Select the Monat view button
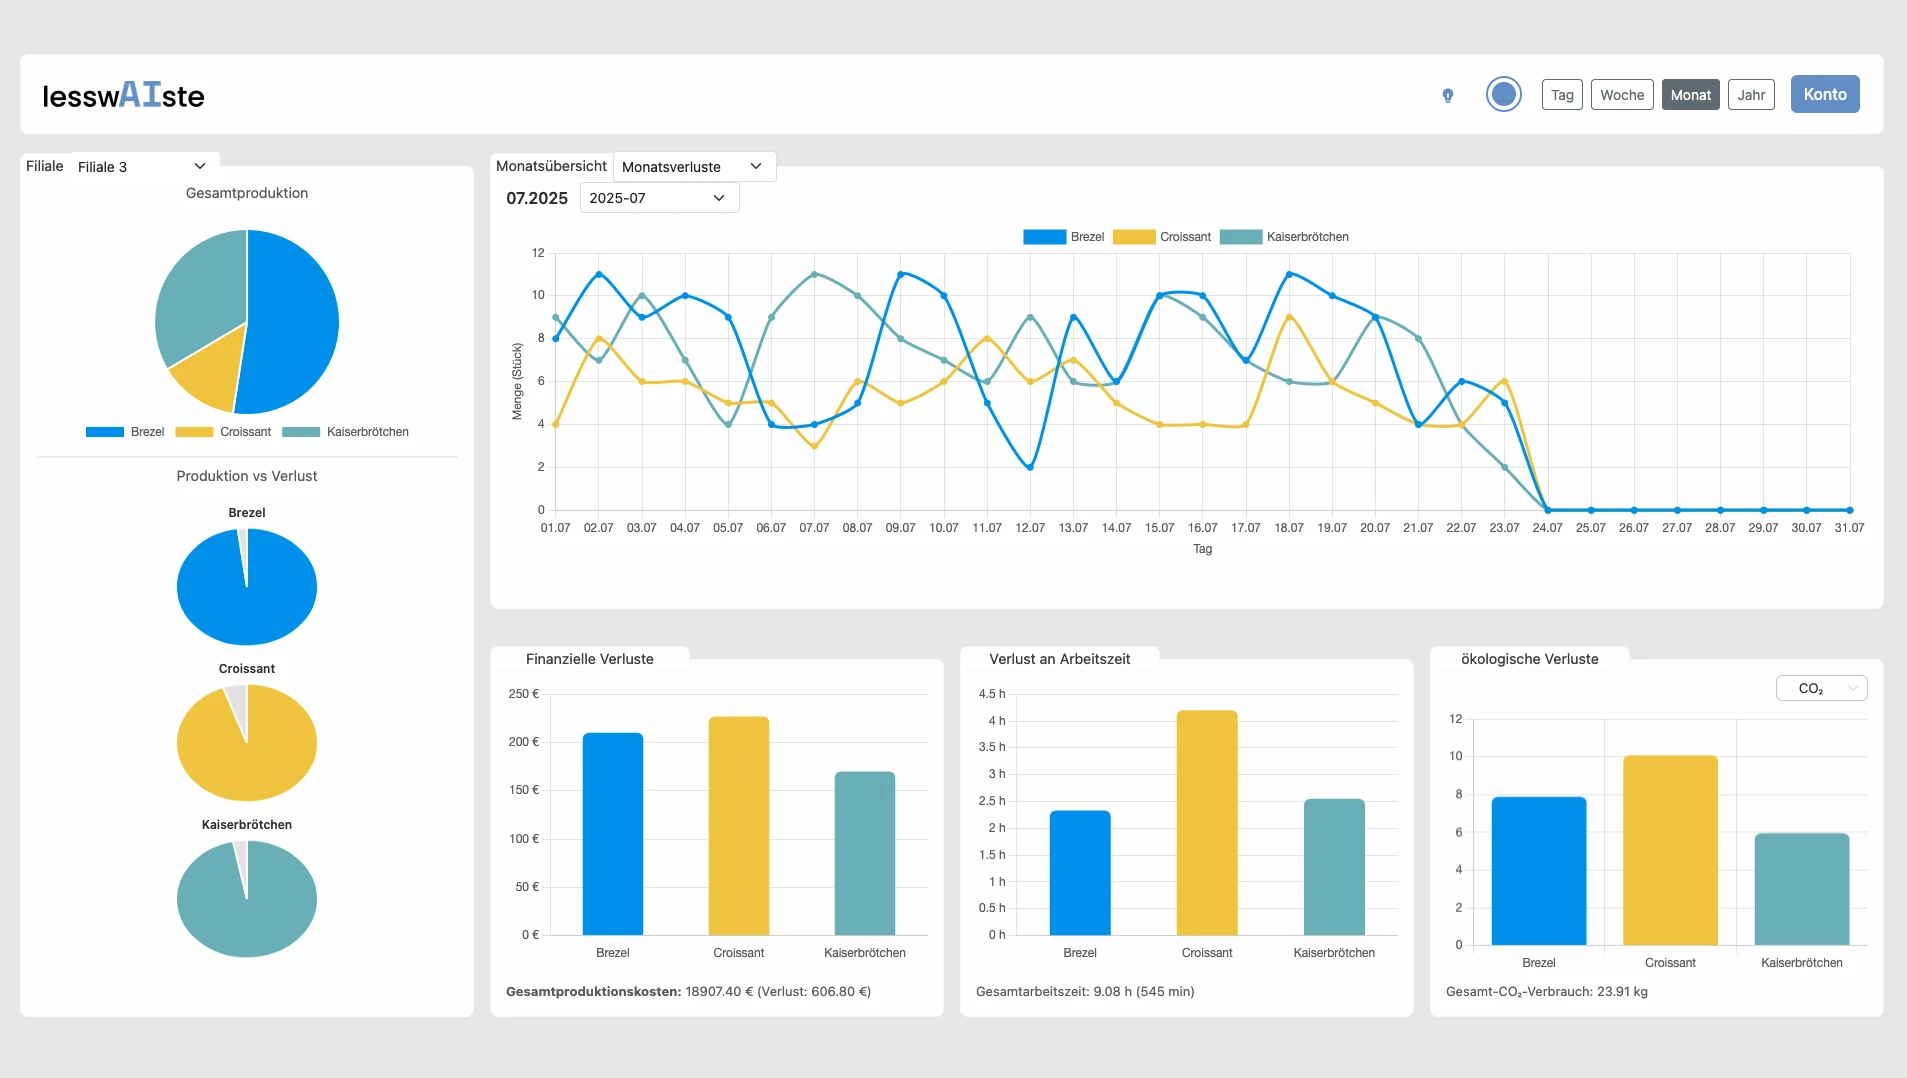Screen dimensions: 1907x1078 pos(1690,94)
